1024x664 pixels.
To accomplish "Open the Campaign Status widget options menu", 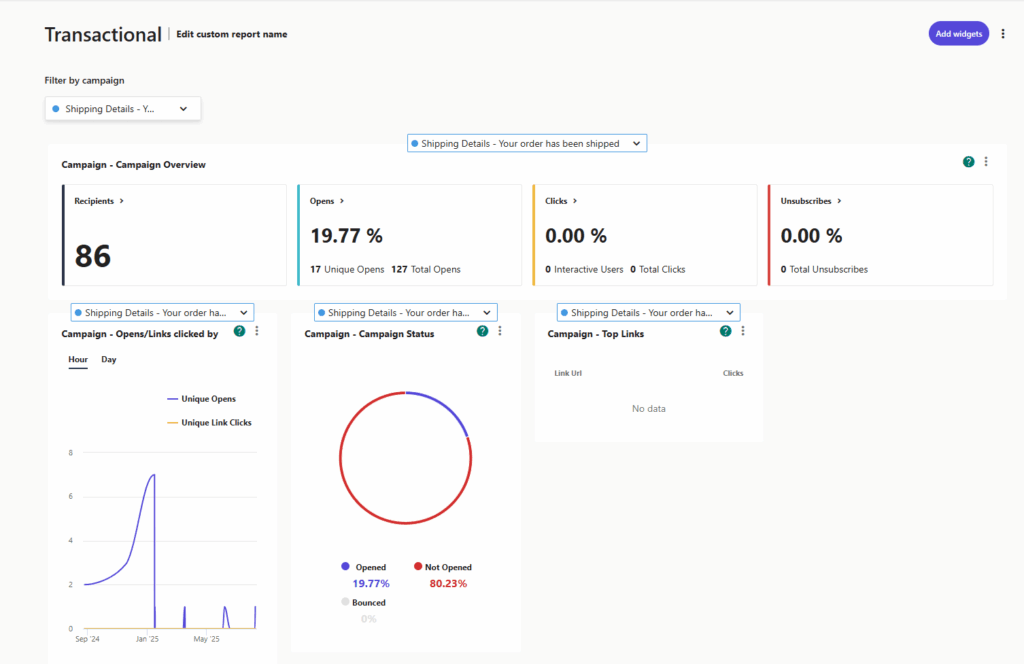I will tap(500, 331).
